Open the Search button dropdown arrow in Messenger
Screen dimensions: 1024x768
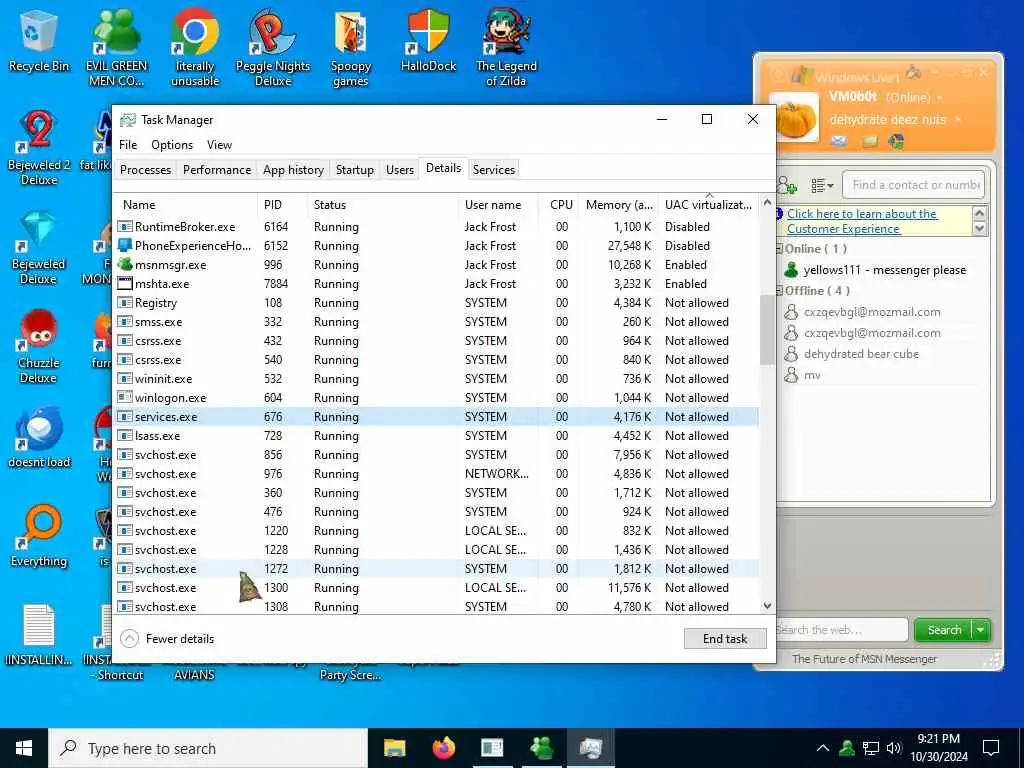point(981,630)
